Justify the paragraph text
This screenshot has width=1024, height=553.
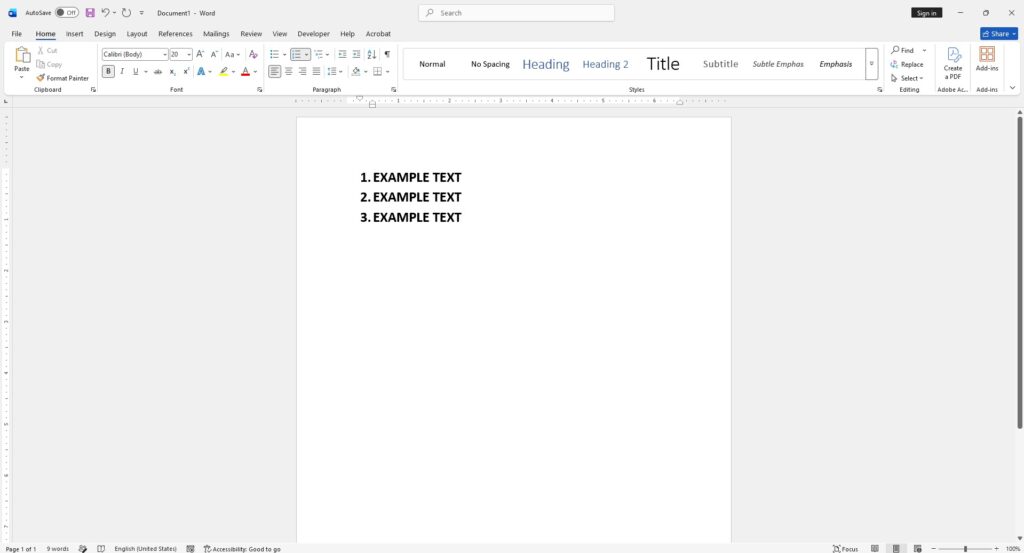[316, 72]
